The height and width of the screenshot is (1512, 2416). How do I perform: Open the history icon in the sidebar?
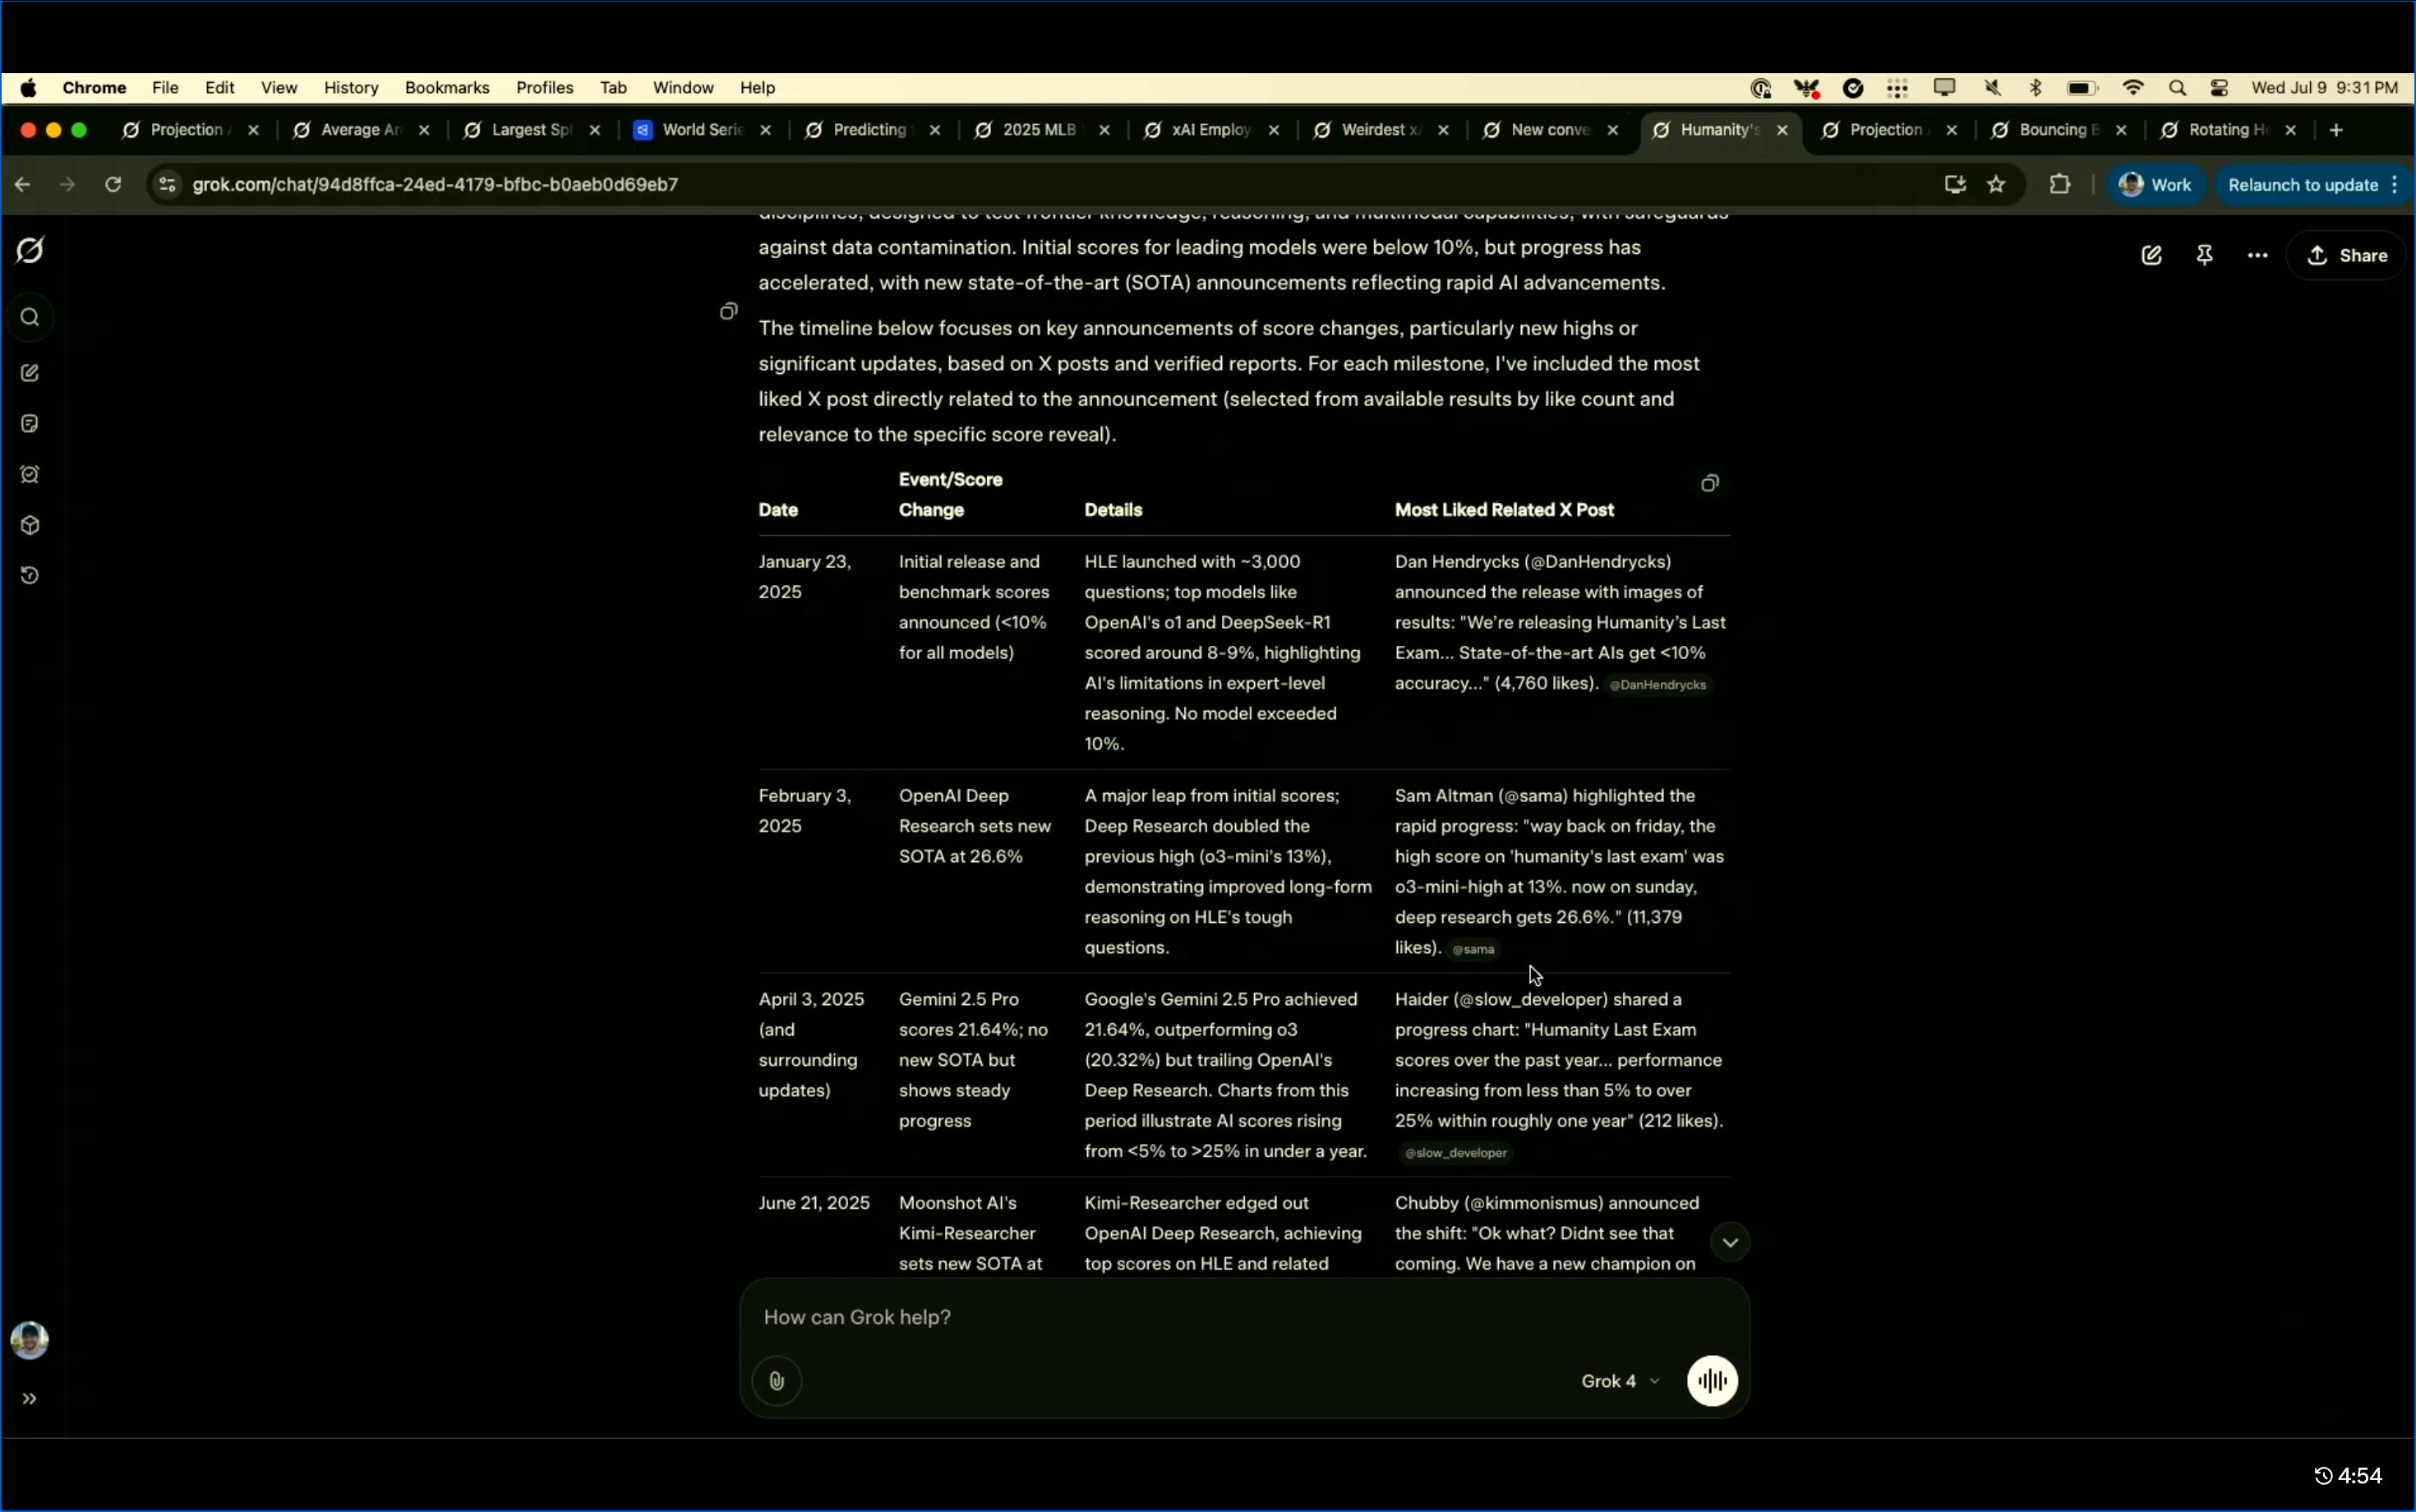(x=30, y=576)
